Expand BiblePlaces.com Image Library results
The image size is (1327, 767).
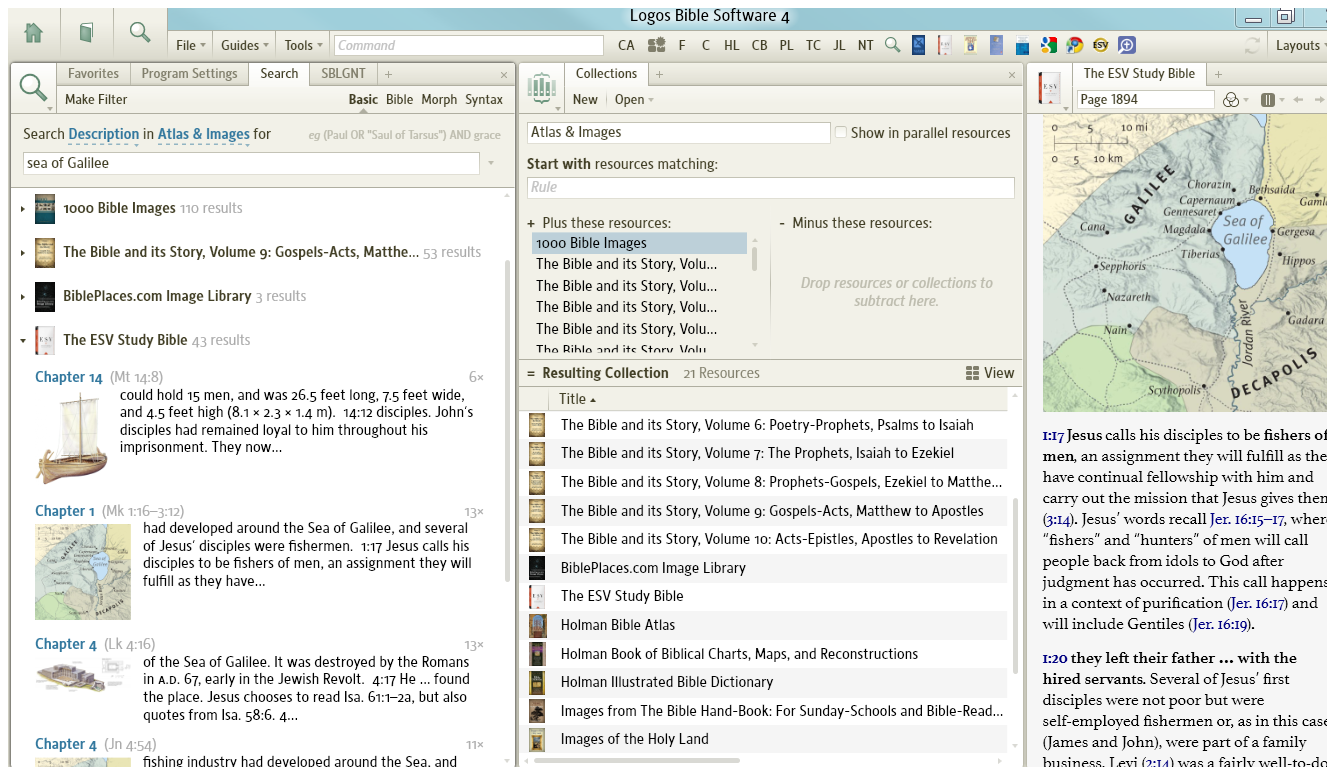pyautogui.click(x=22, y=297)
